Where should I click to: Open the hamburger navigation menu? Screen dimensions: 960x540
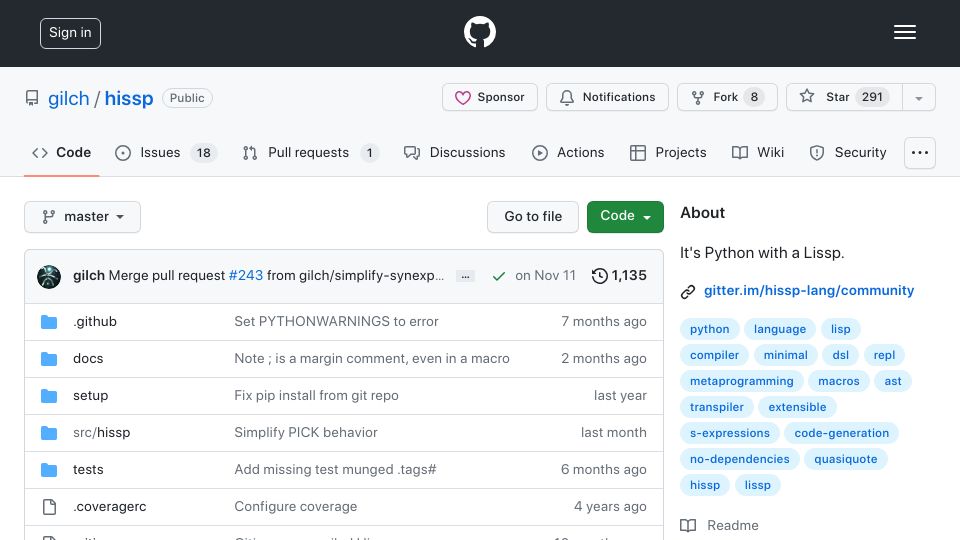904,32
